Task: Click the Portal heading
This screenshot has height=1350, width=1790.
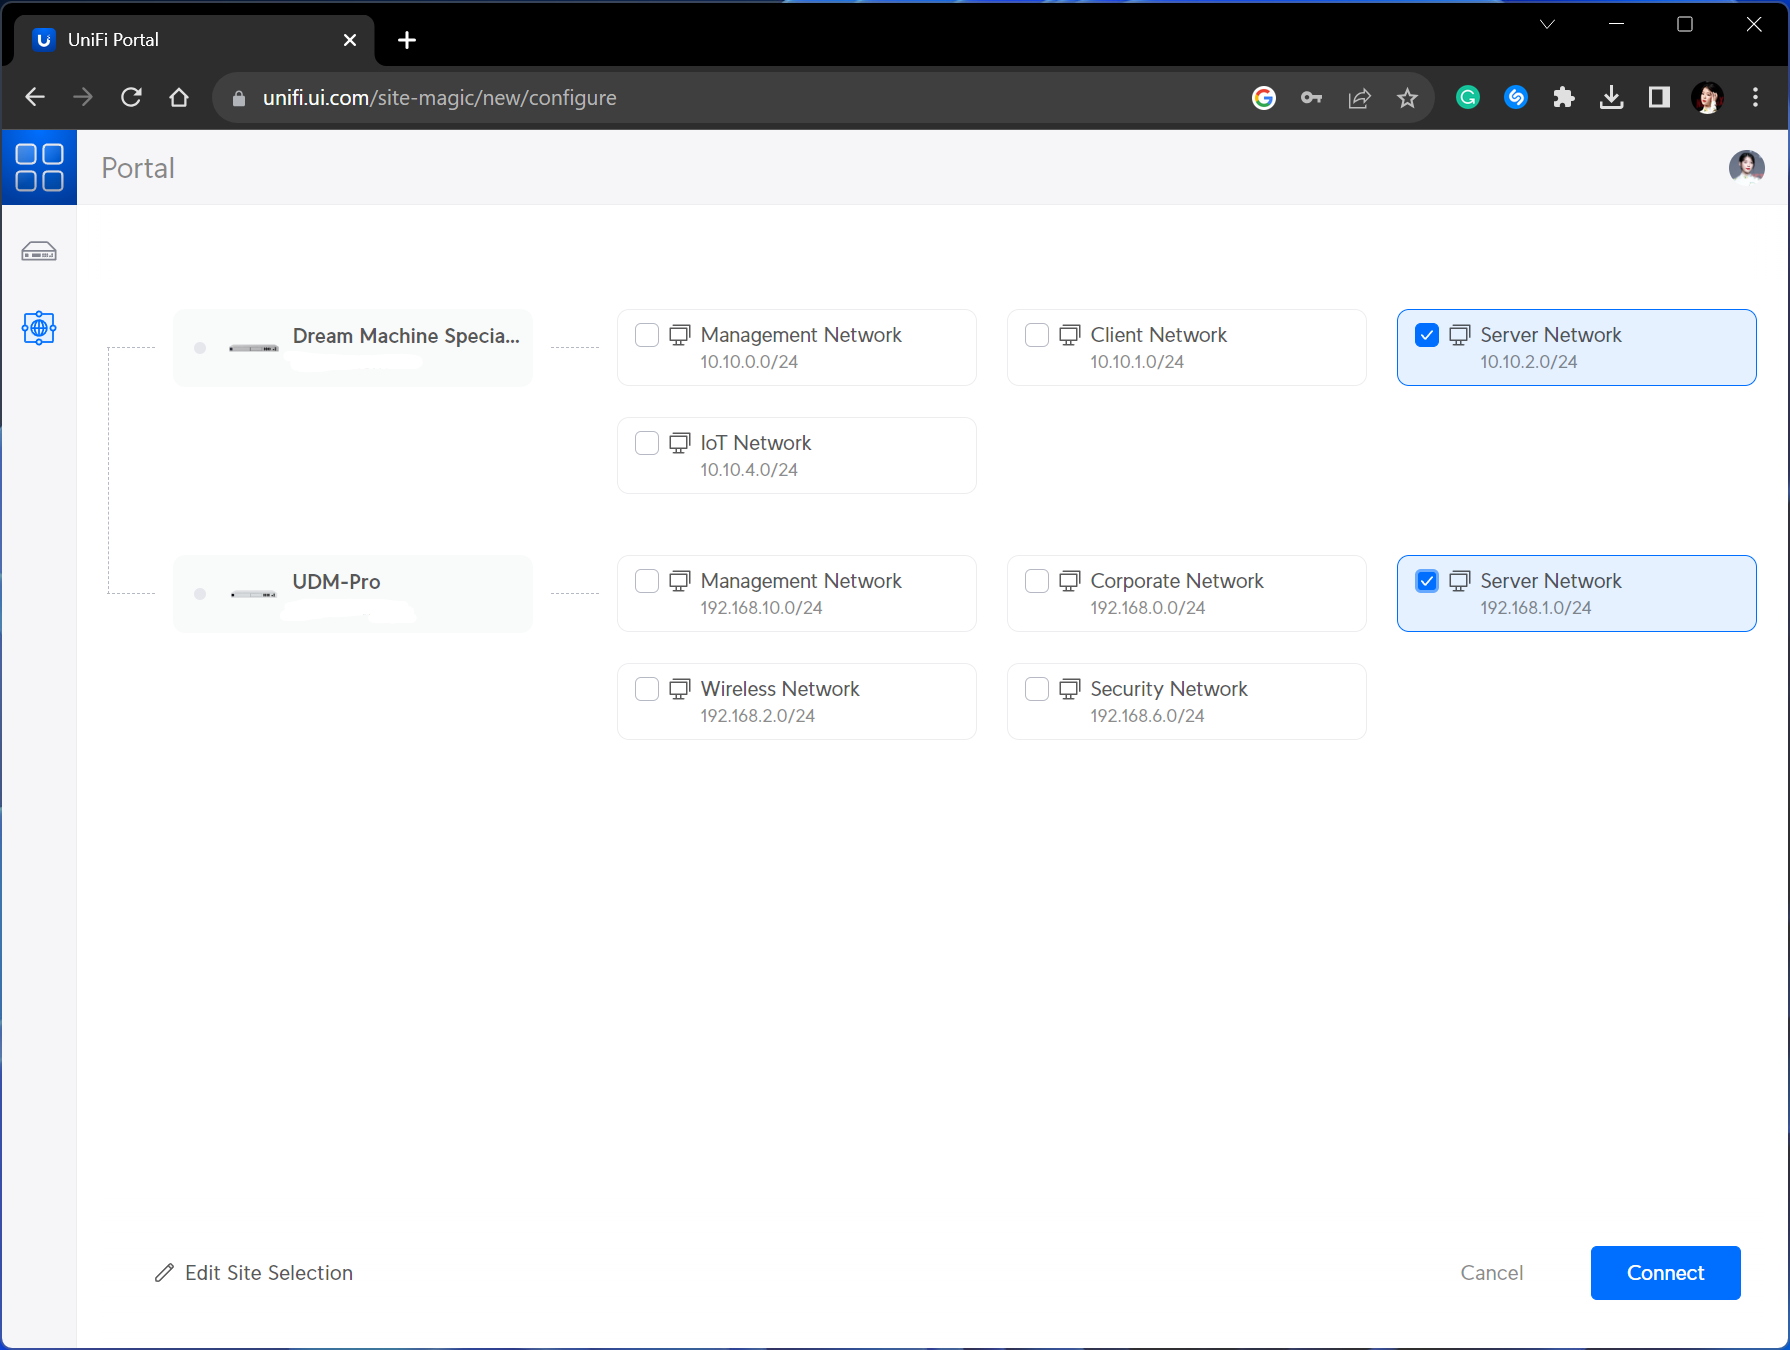Action: tap(138, 168)
